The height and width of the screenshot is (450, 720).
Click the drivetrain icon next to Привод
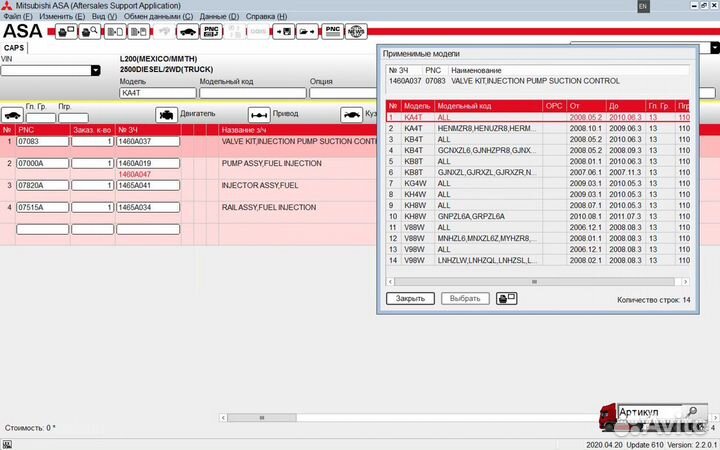(259, 114)
